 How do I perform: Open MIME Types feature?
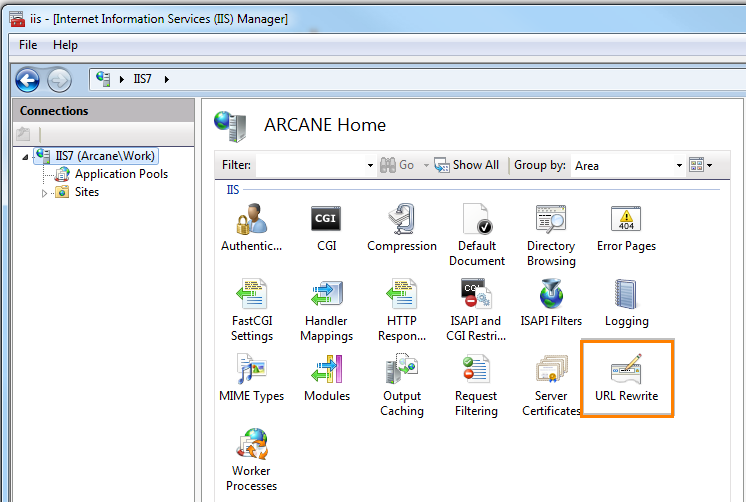(252, 378)
